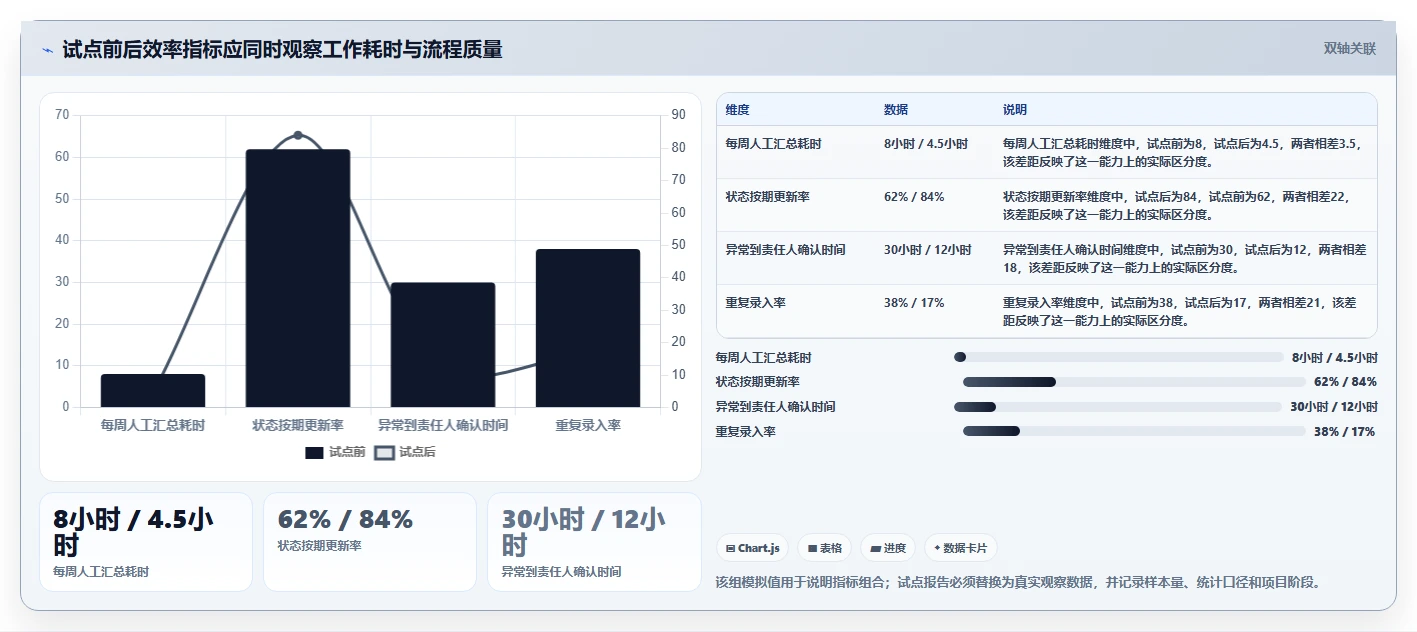Click the x-axis label 重复录入率 under the chart

(588, 425)
